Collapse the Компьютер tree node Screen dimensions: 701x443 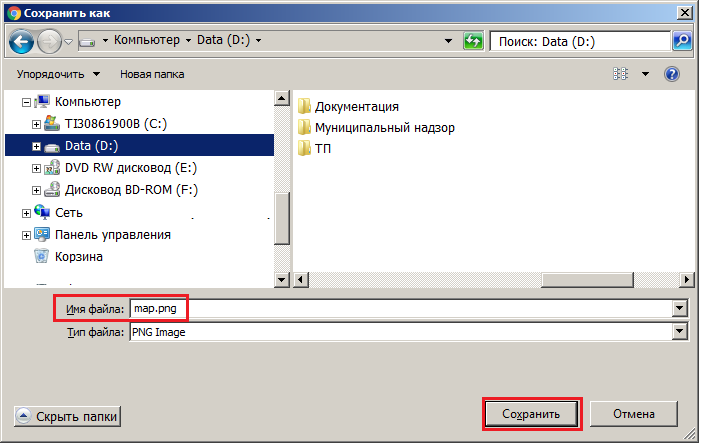pyautogui.click(x=27, y=102)
